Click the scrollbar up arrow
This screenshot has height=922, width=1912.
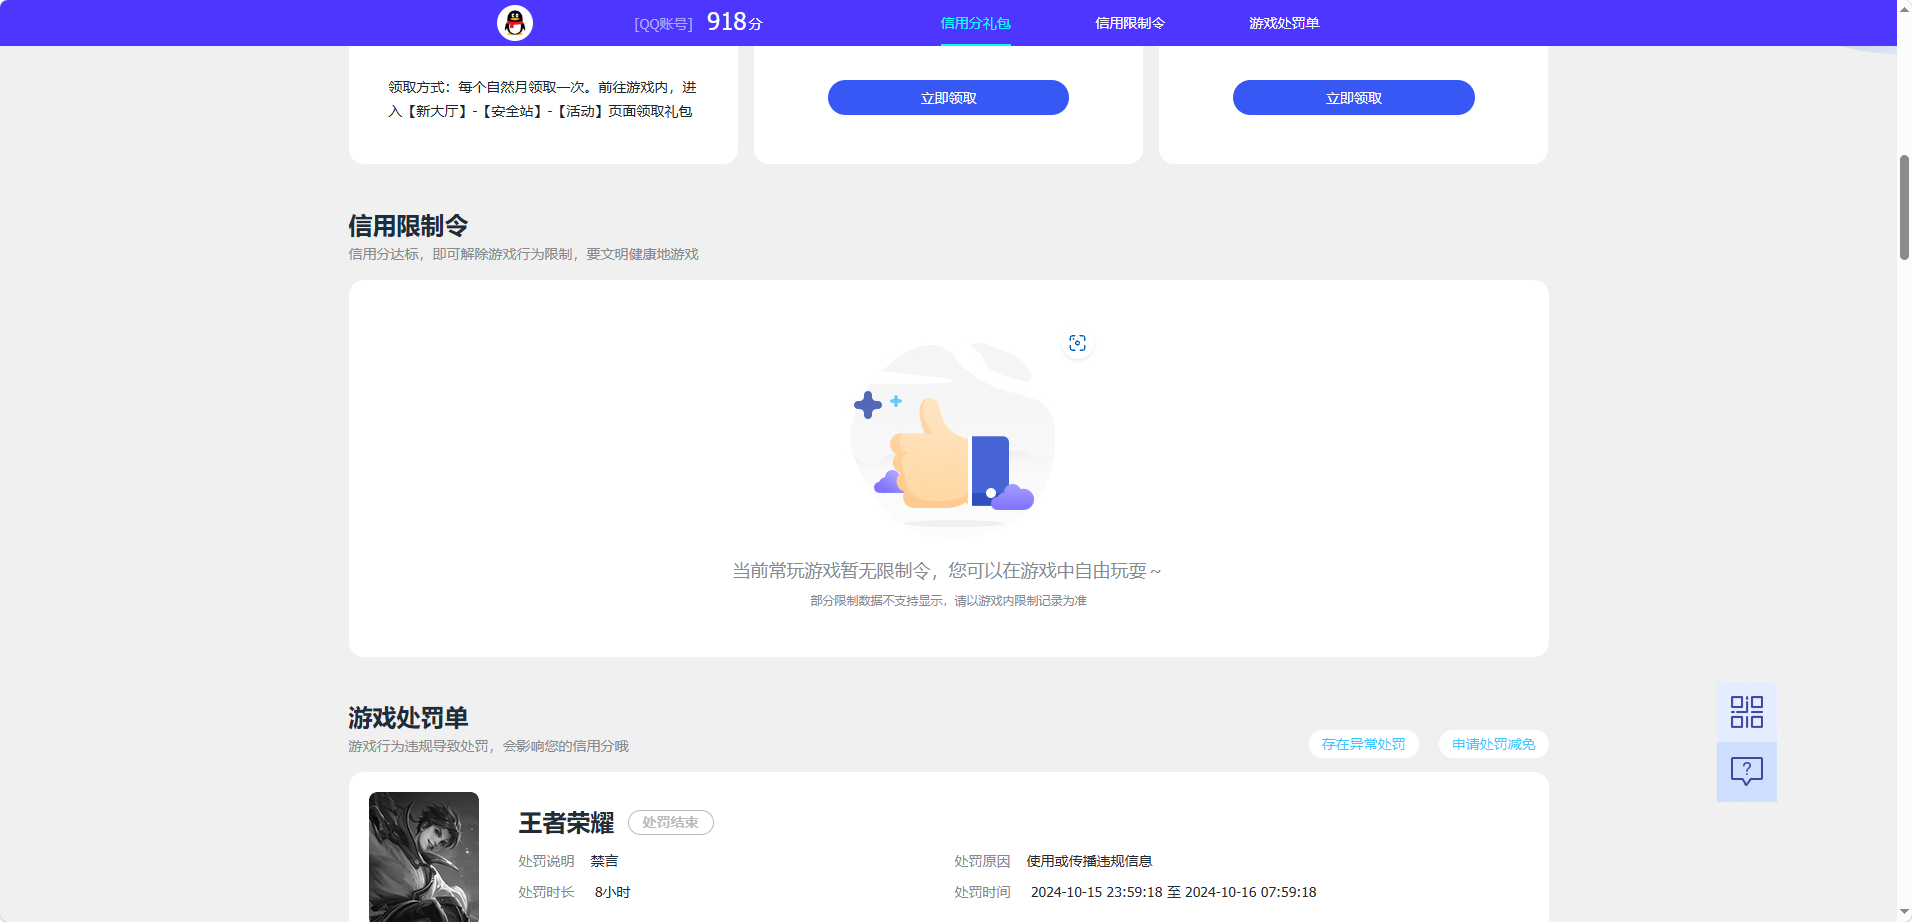(x=1904, y=7)
